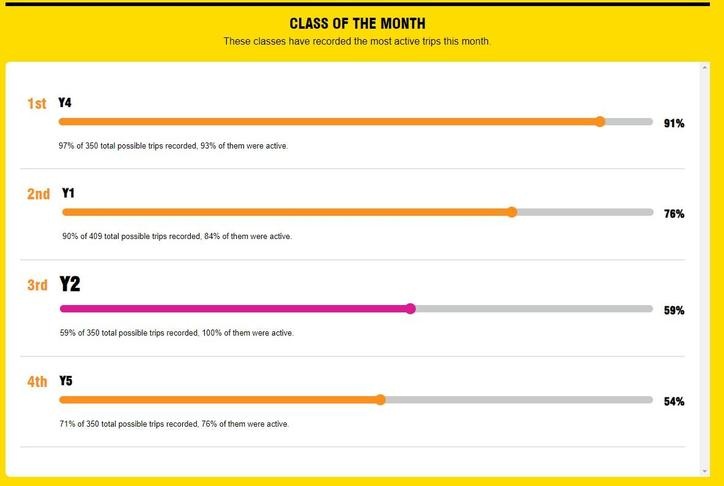The height and width of the screenshot is (486, 724).
Task: Click the 1st rank label
Action: [x=36, y=104]
